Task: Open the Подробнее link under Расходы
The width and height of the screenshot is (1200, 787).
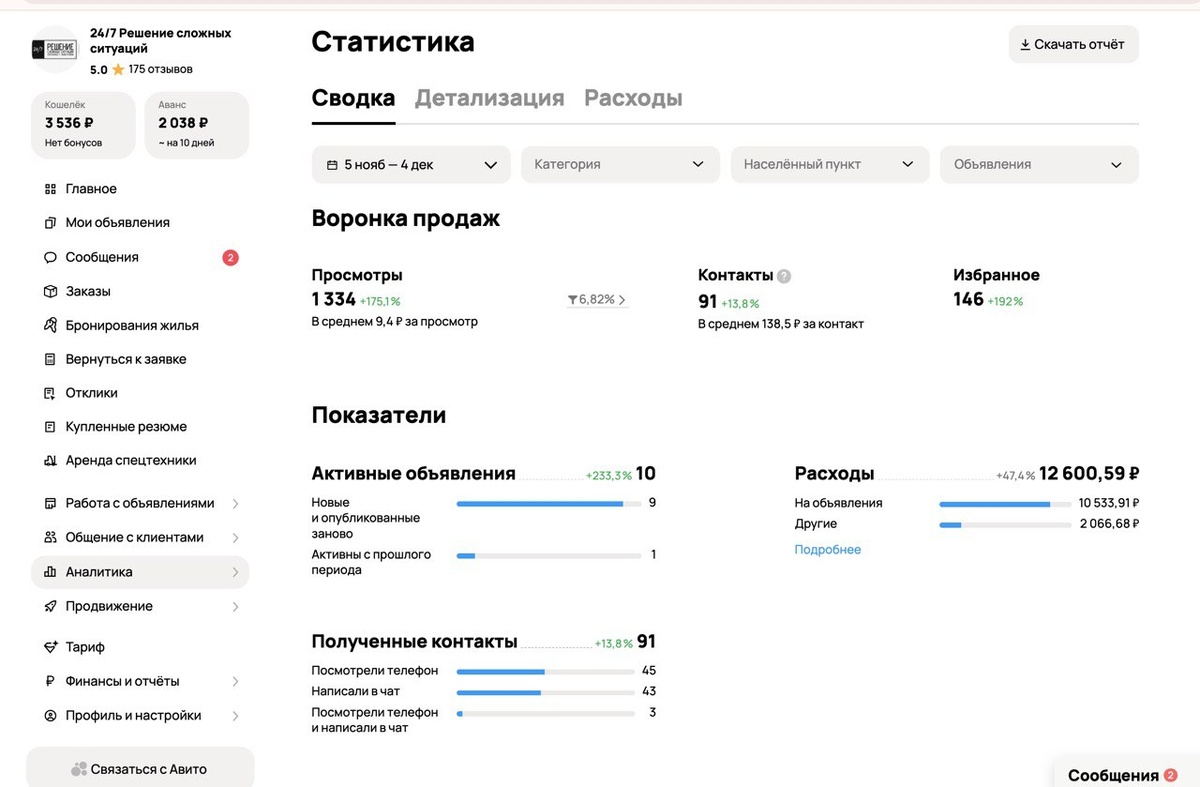Action: tap(828, 550)
